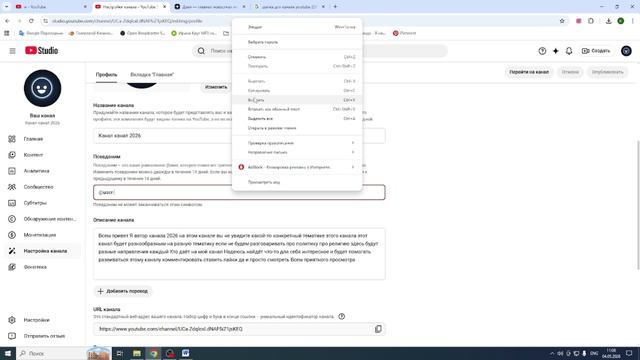Open the account avatar in top right
This screenshot has height=360, width=640.
pos(626,51)
